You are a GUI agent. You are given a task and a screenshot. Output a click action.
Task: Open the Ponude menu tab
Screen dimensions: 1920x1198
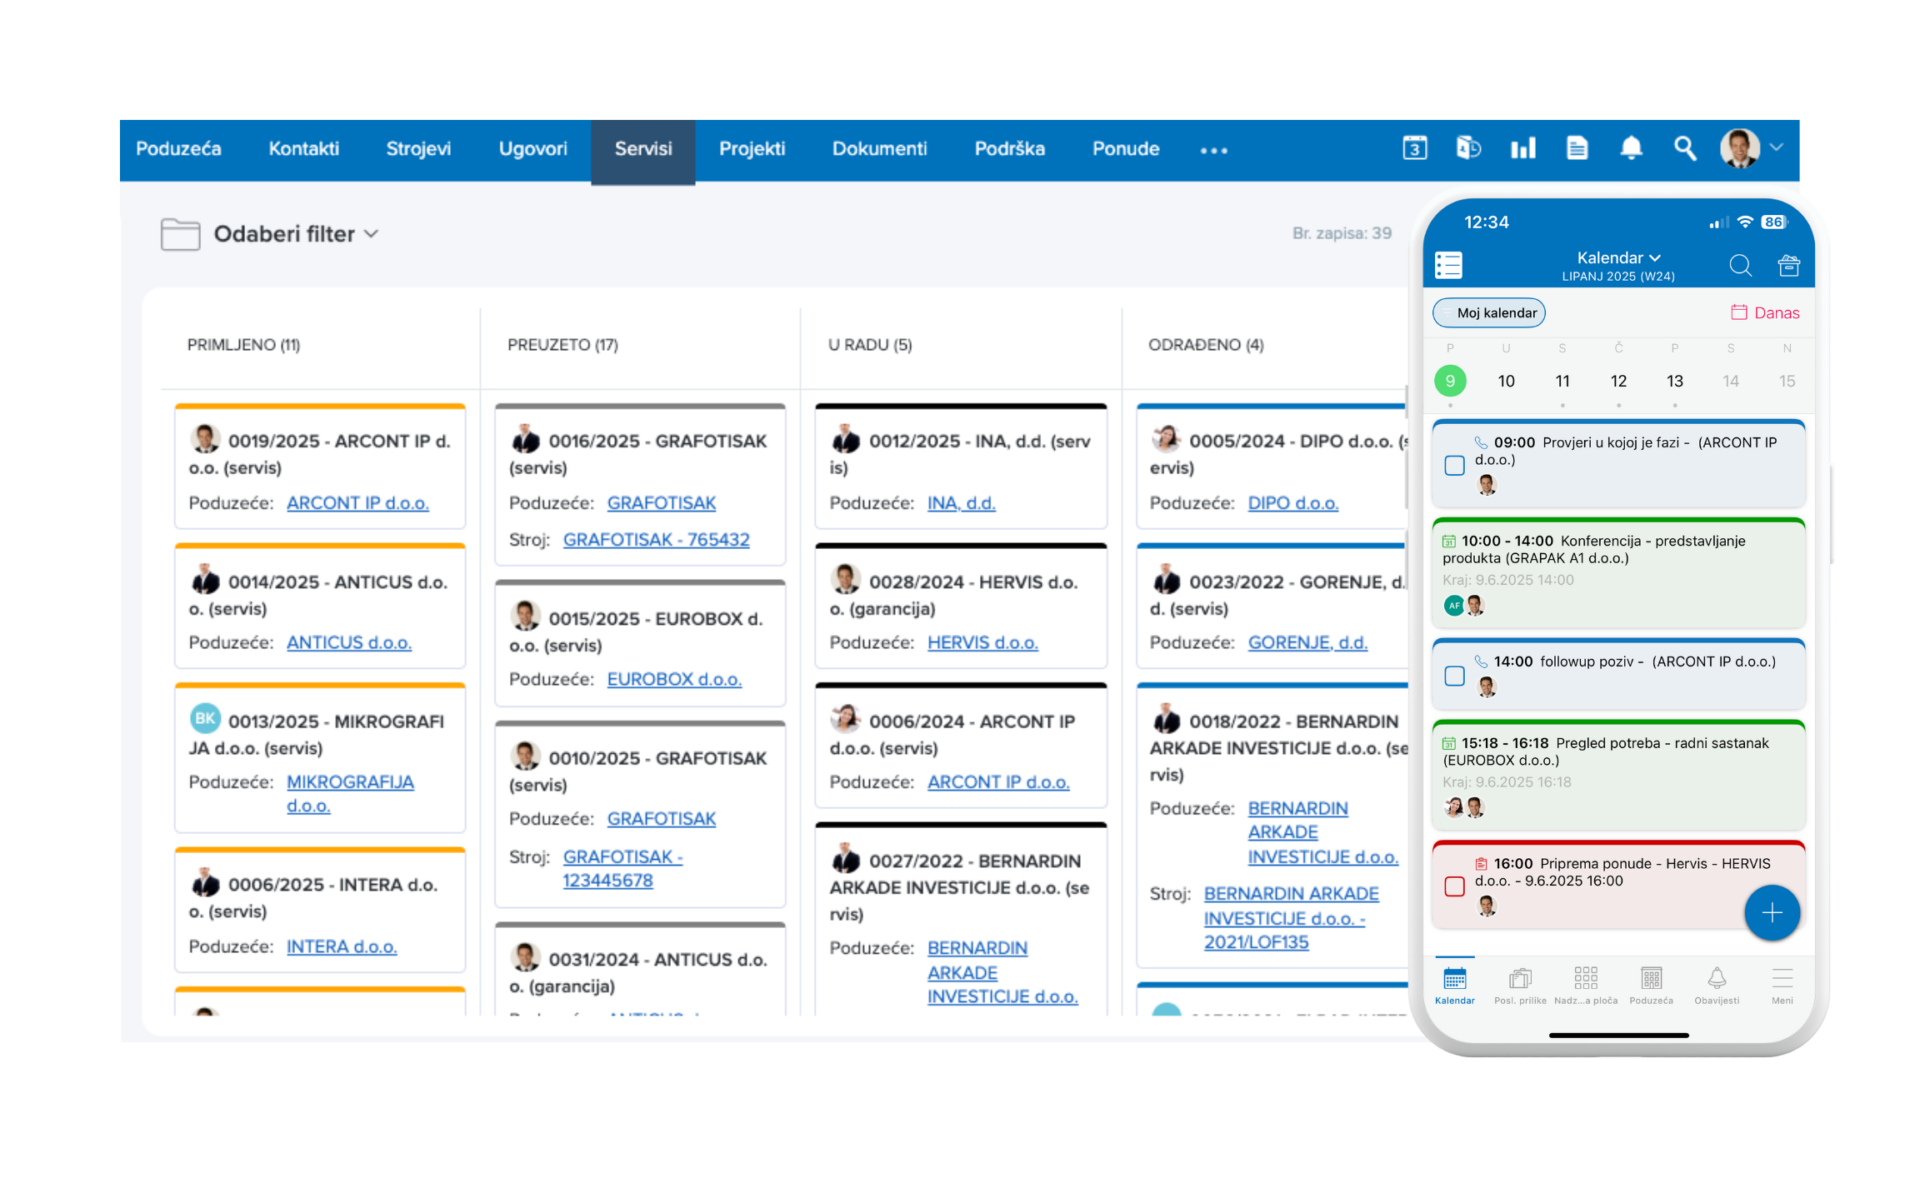1126,148
